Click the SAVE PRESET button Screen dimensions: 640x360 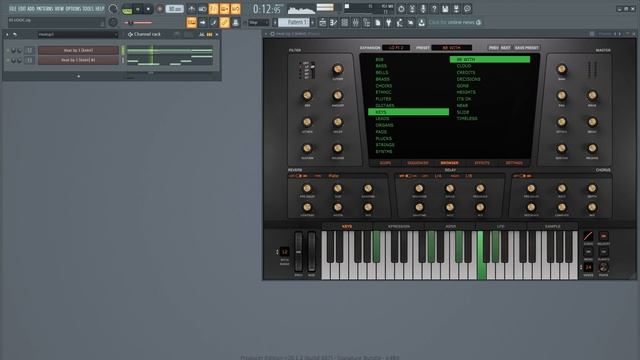pyautogui.click(x=527, y=48)
